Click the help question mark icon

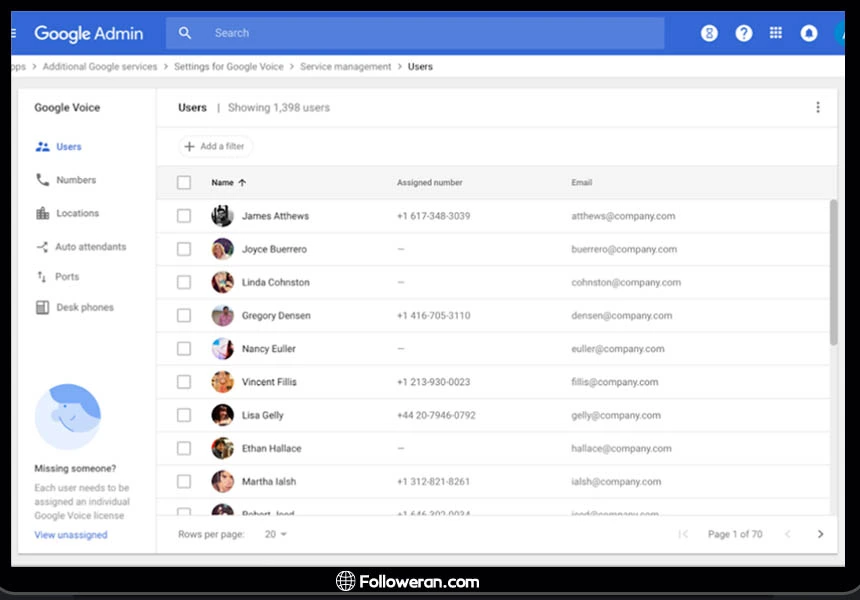coord(743,33)
